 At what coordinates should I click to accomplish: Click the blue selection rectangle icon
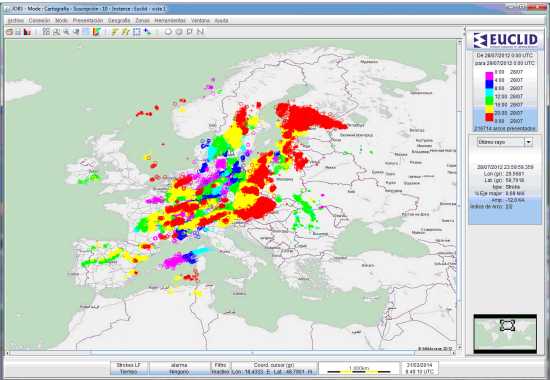(136, 32)
